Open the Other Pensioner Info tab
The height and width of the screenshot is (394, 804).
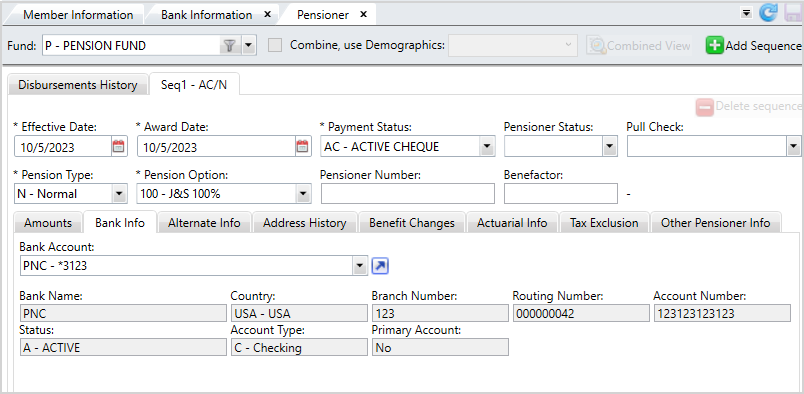(715, 223)
